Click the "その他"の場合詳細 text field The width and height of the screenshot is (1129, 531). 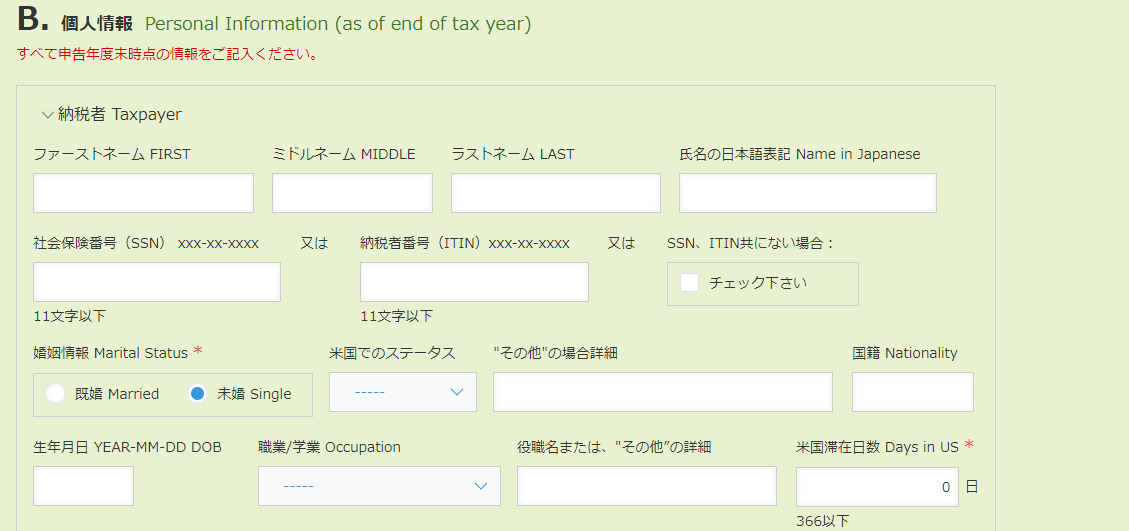click(662, 392)
